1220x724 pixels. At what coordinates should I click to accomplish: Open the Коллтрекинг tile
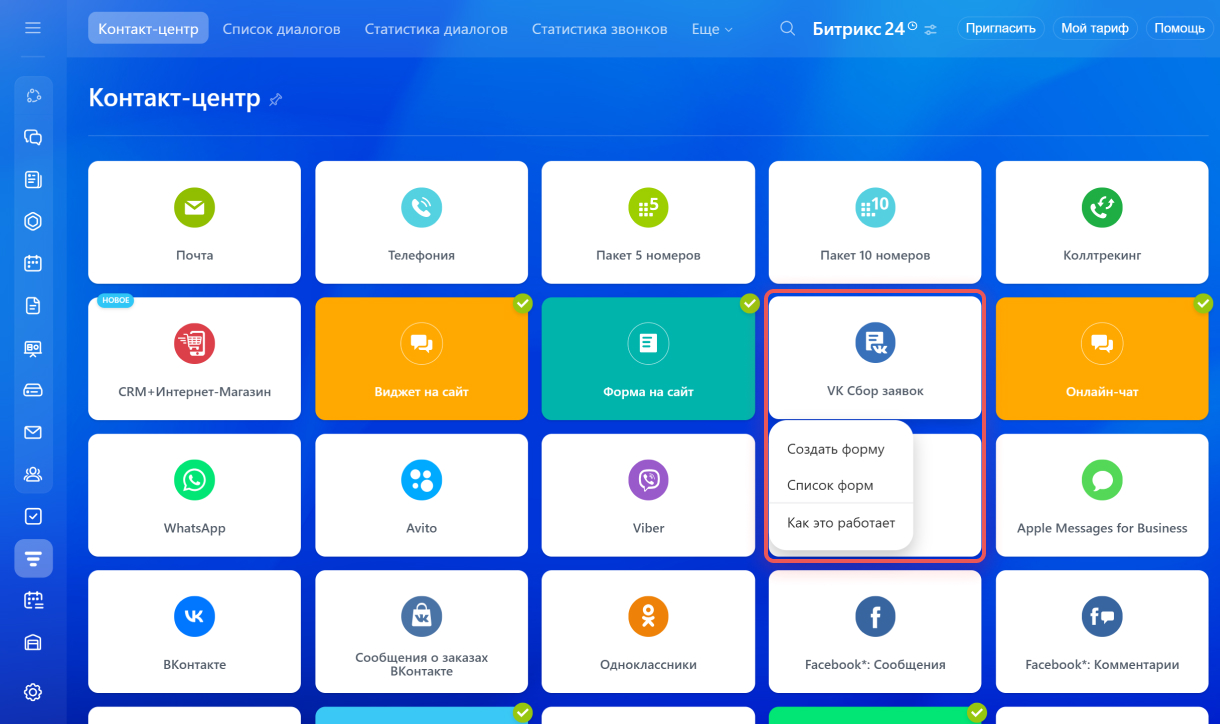pyautogui.click(x=1102, y=222)
